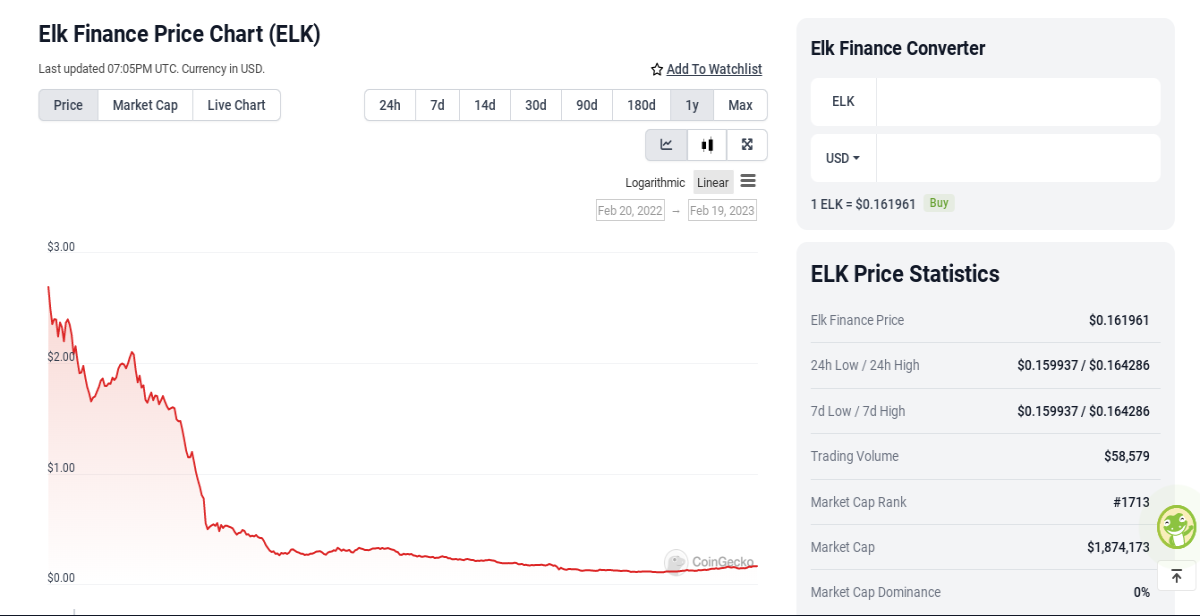
Task: Select the 1y time range
Action: click(x=692, y=105)
